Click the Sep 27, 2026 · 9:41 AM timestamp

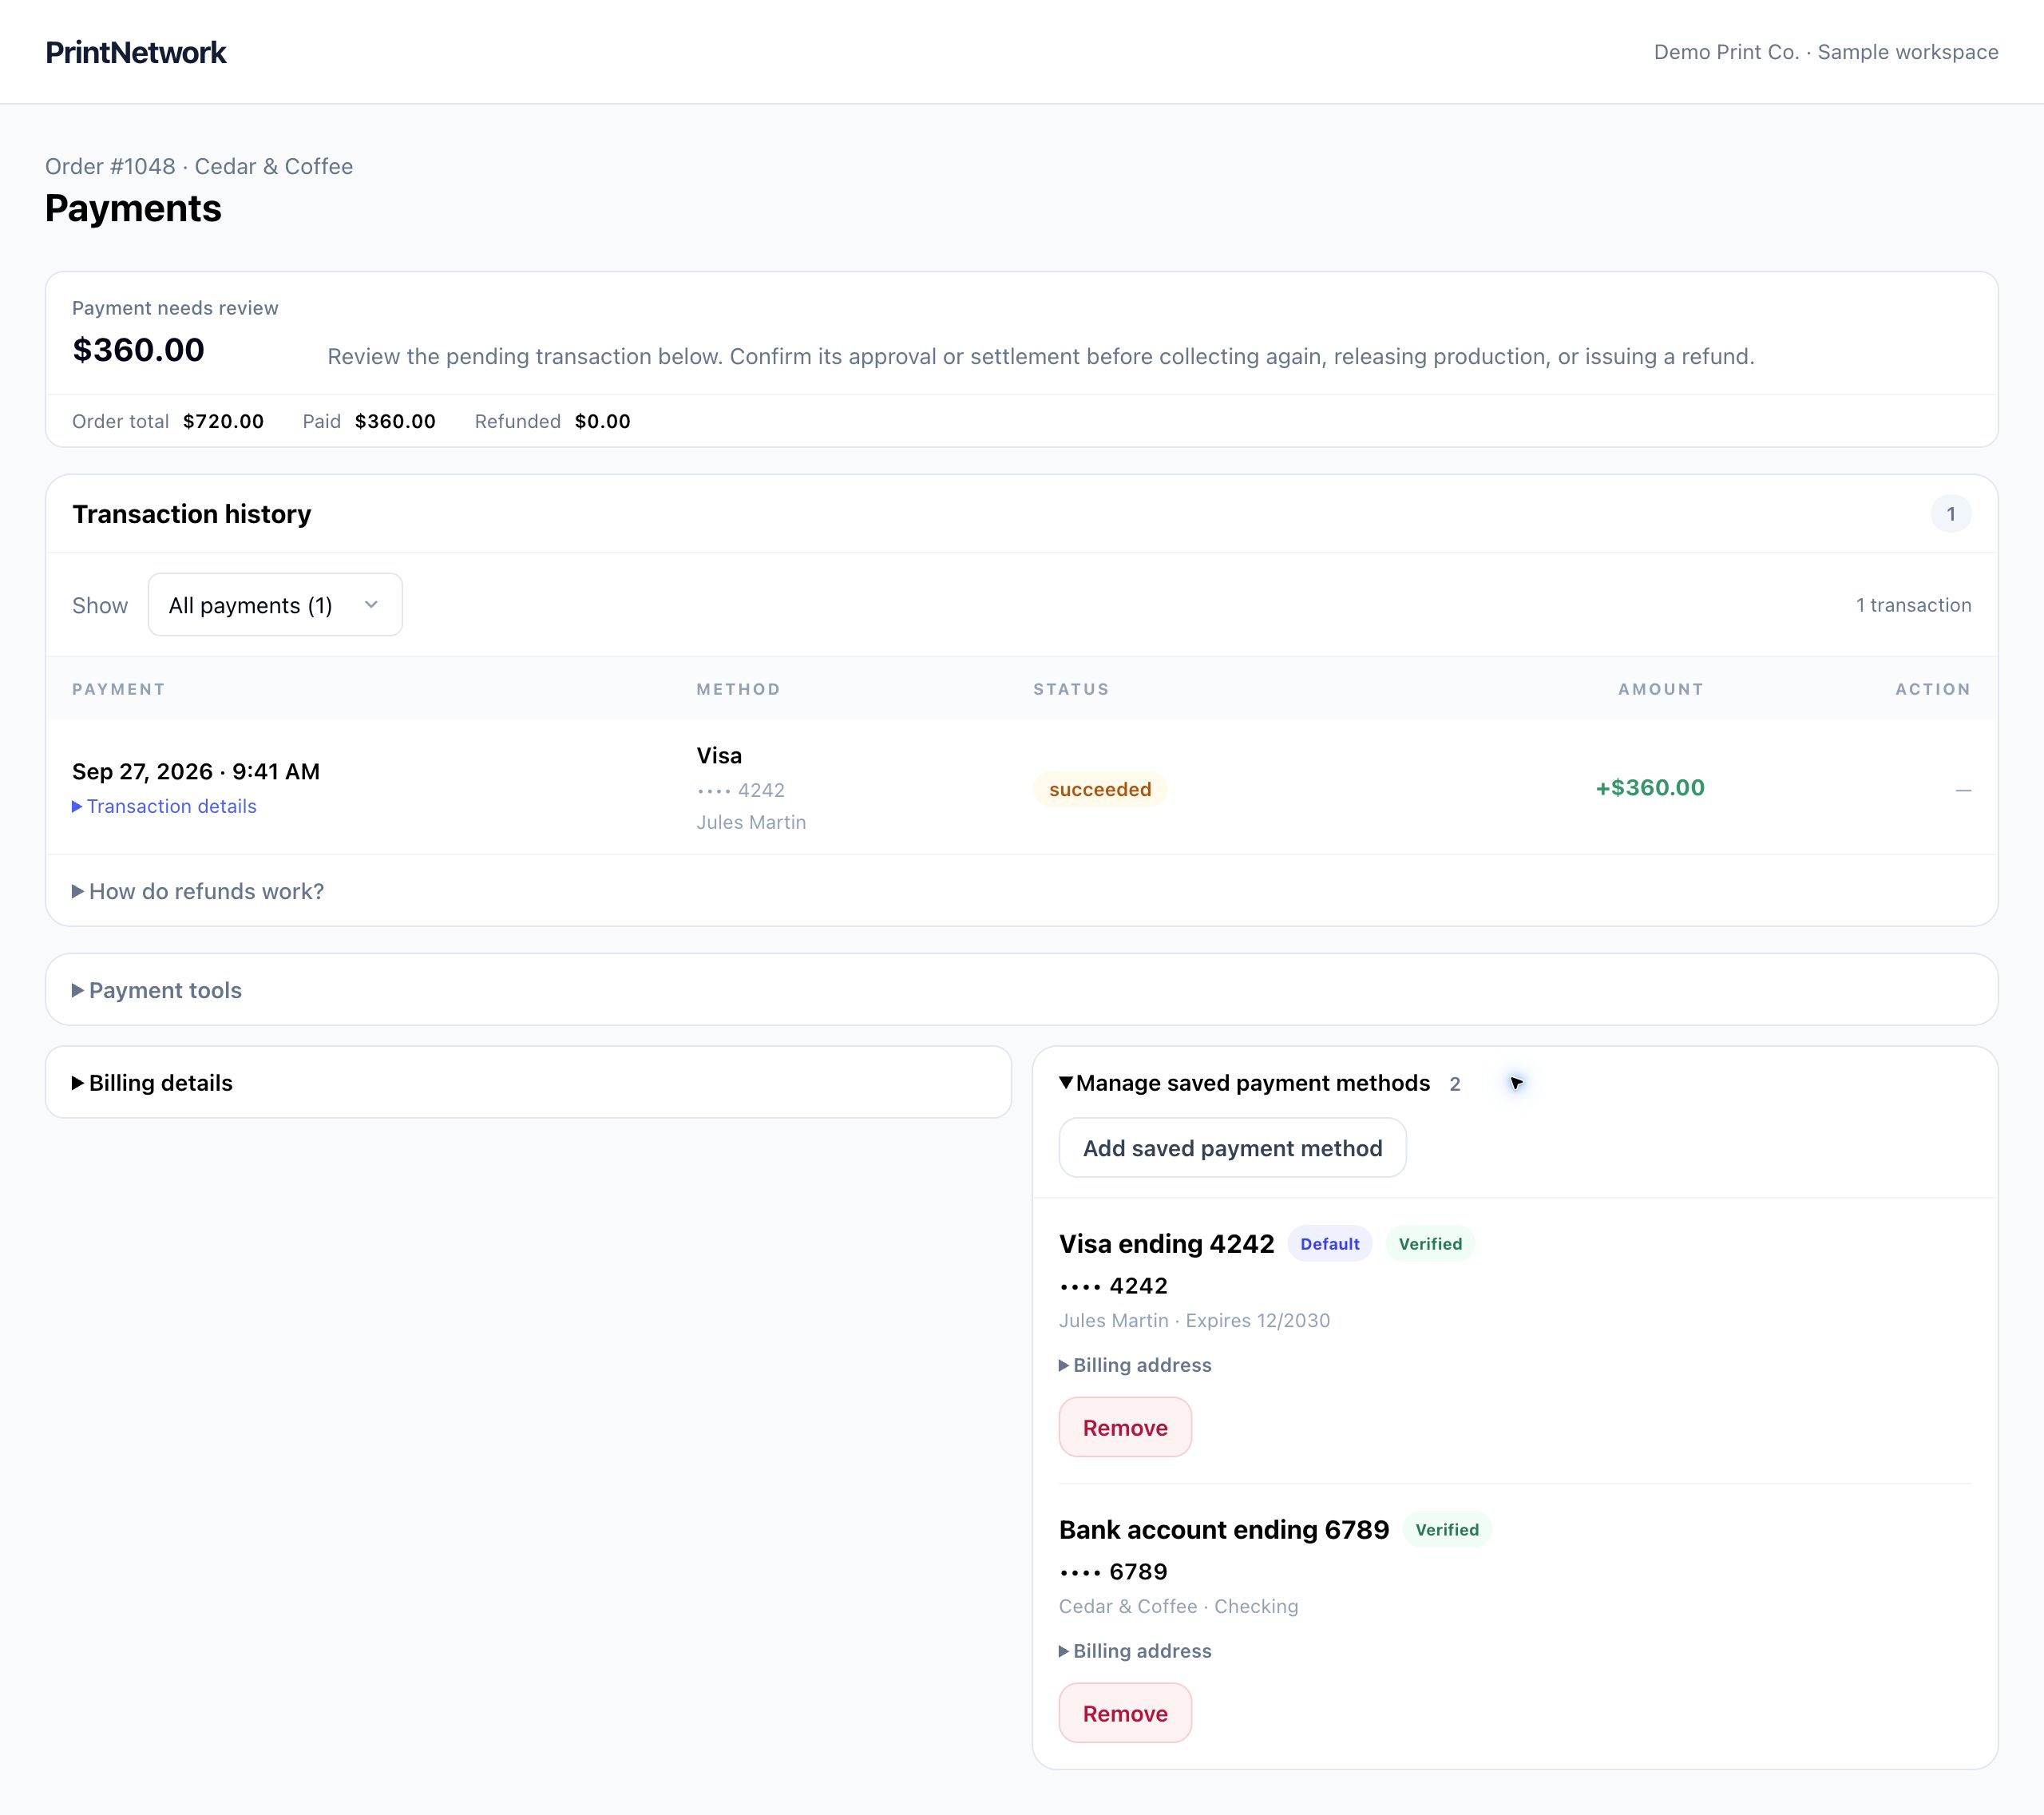pos(196,771)
